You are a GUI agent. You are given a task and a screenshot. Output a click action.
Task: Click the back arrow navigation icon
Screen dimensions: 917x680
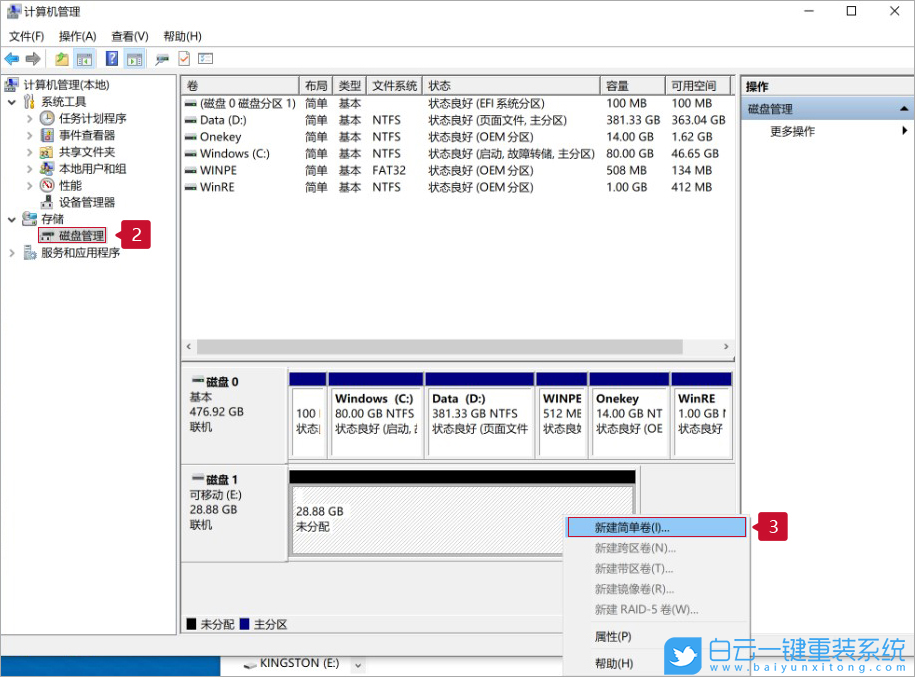tap(13, 58)
